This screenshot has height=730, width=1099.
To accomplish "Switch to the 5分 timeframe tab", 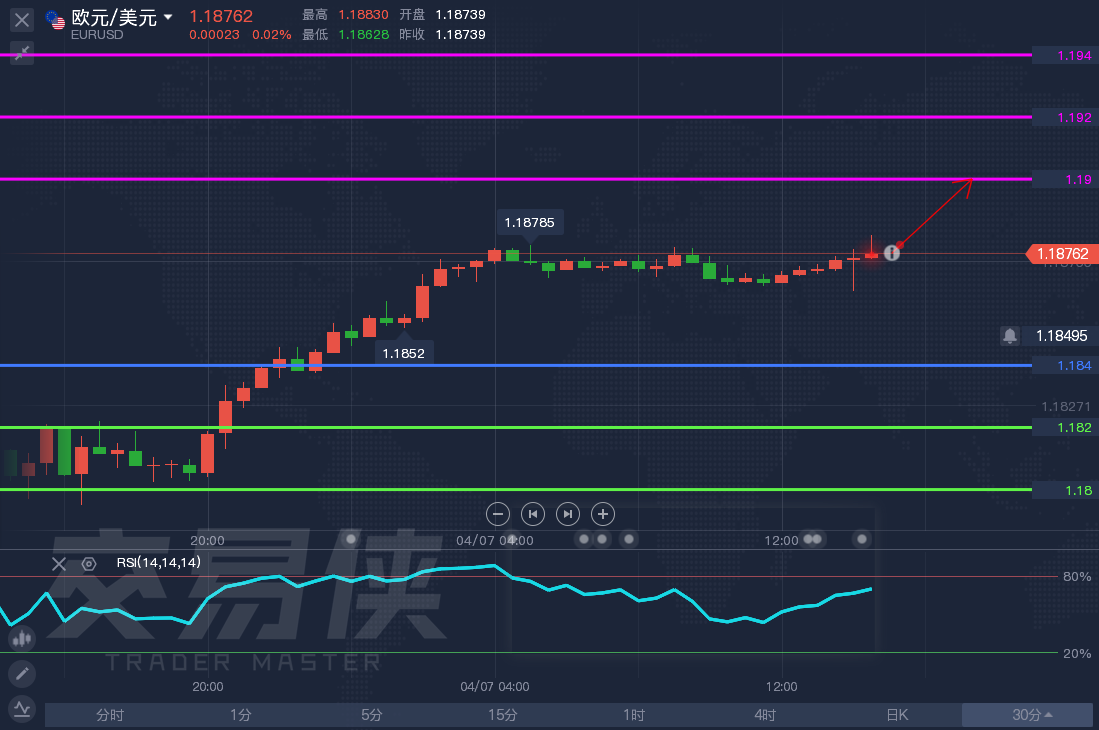I will click(x=371, y=715).
